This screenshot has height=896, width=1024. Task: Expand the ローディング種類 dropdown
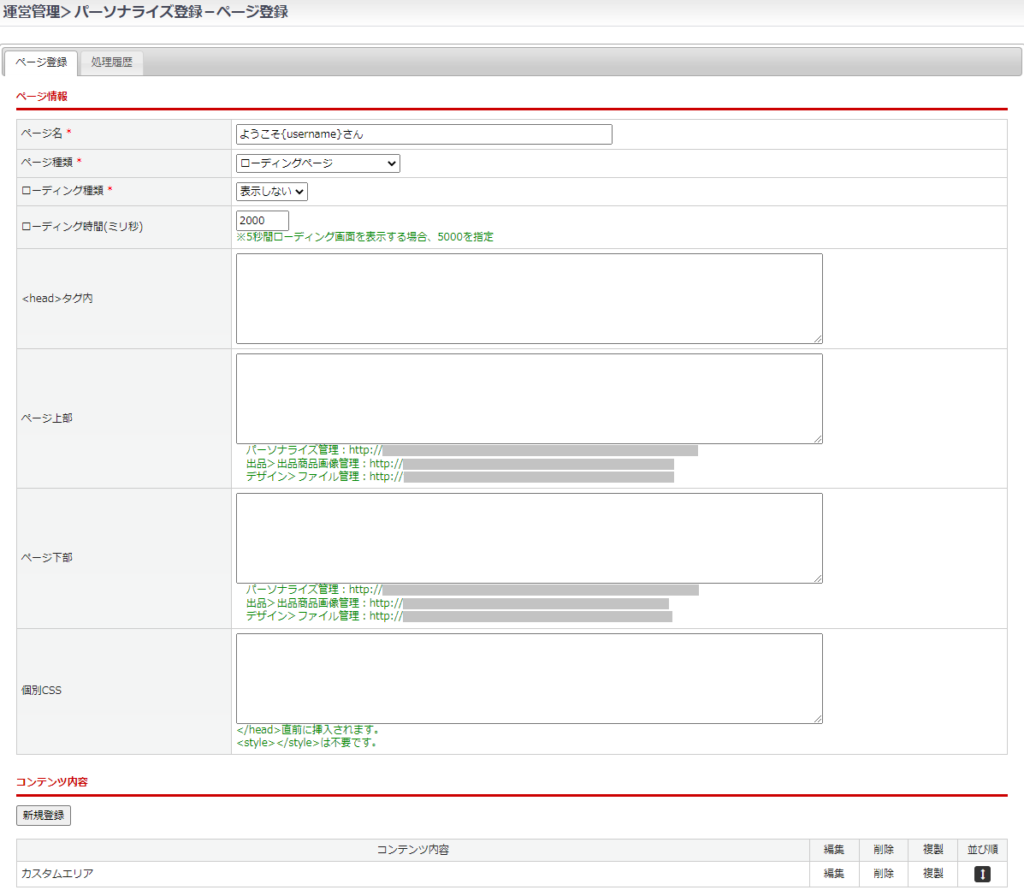tap(271, 191)
